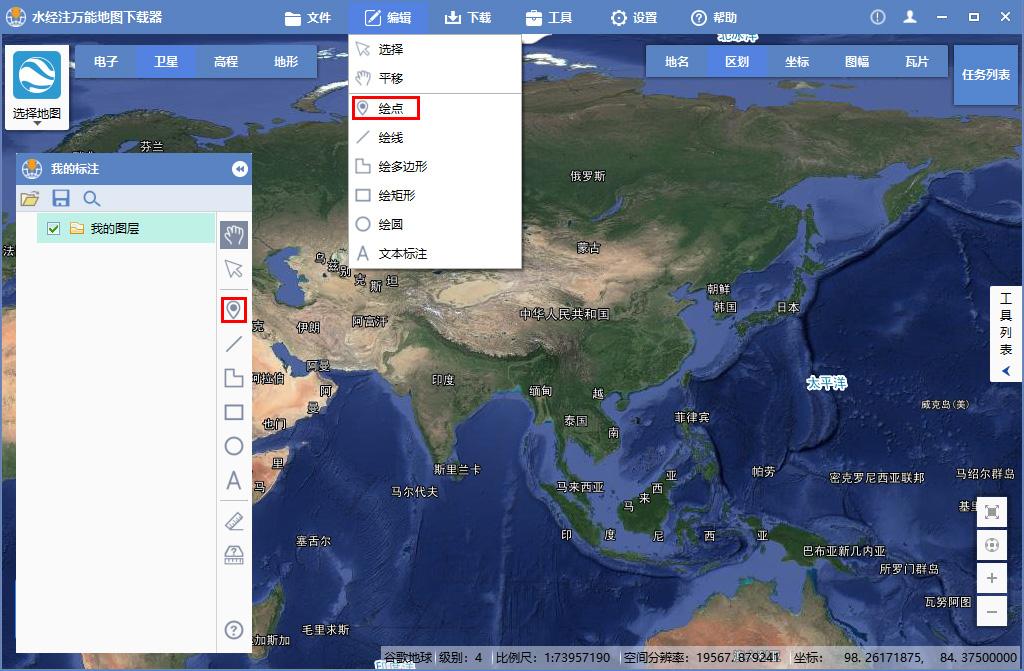The height and width of the screenshot is (671, 1024).
Task: Open help from the side toolbar question icon
Action: tap(234, 630)
